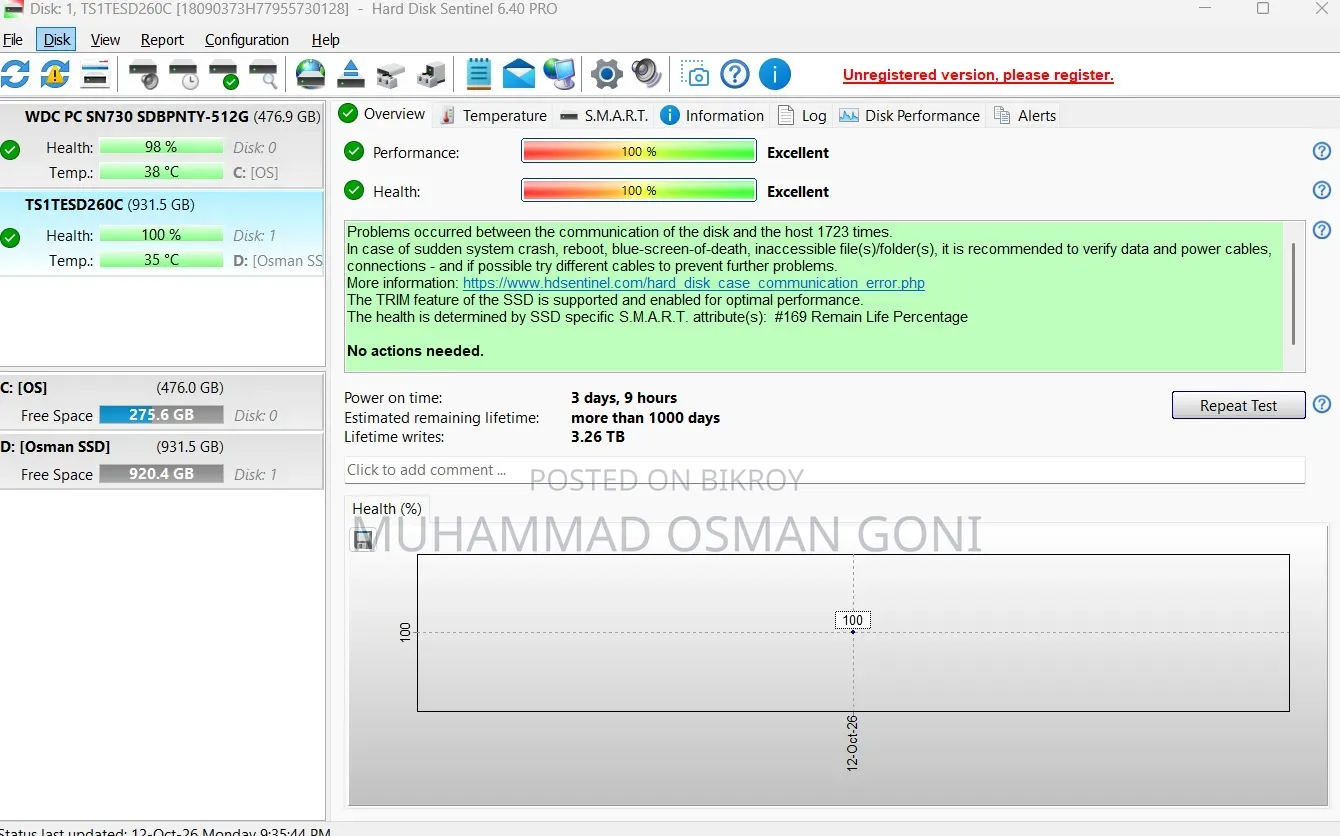Click the disk with speaker toolbar icon
Image resolution: width=1340 pixels, height=836 pixels.
[143, 74]
